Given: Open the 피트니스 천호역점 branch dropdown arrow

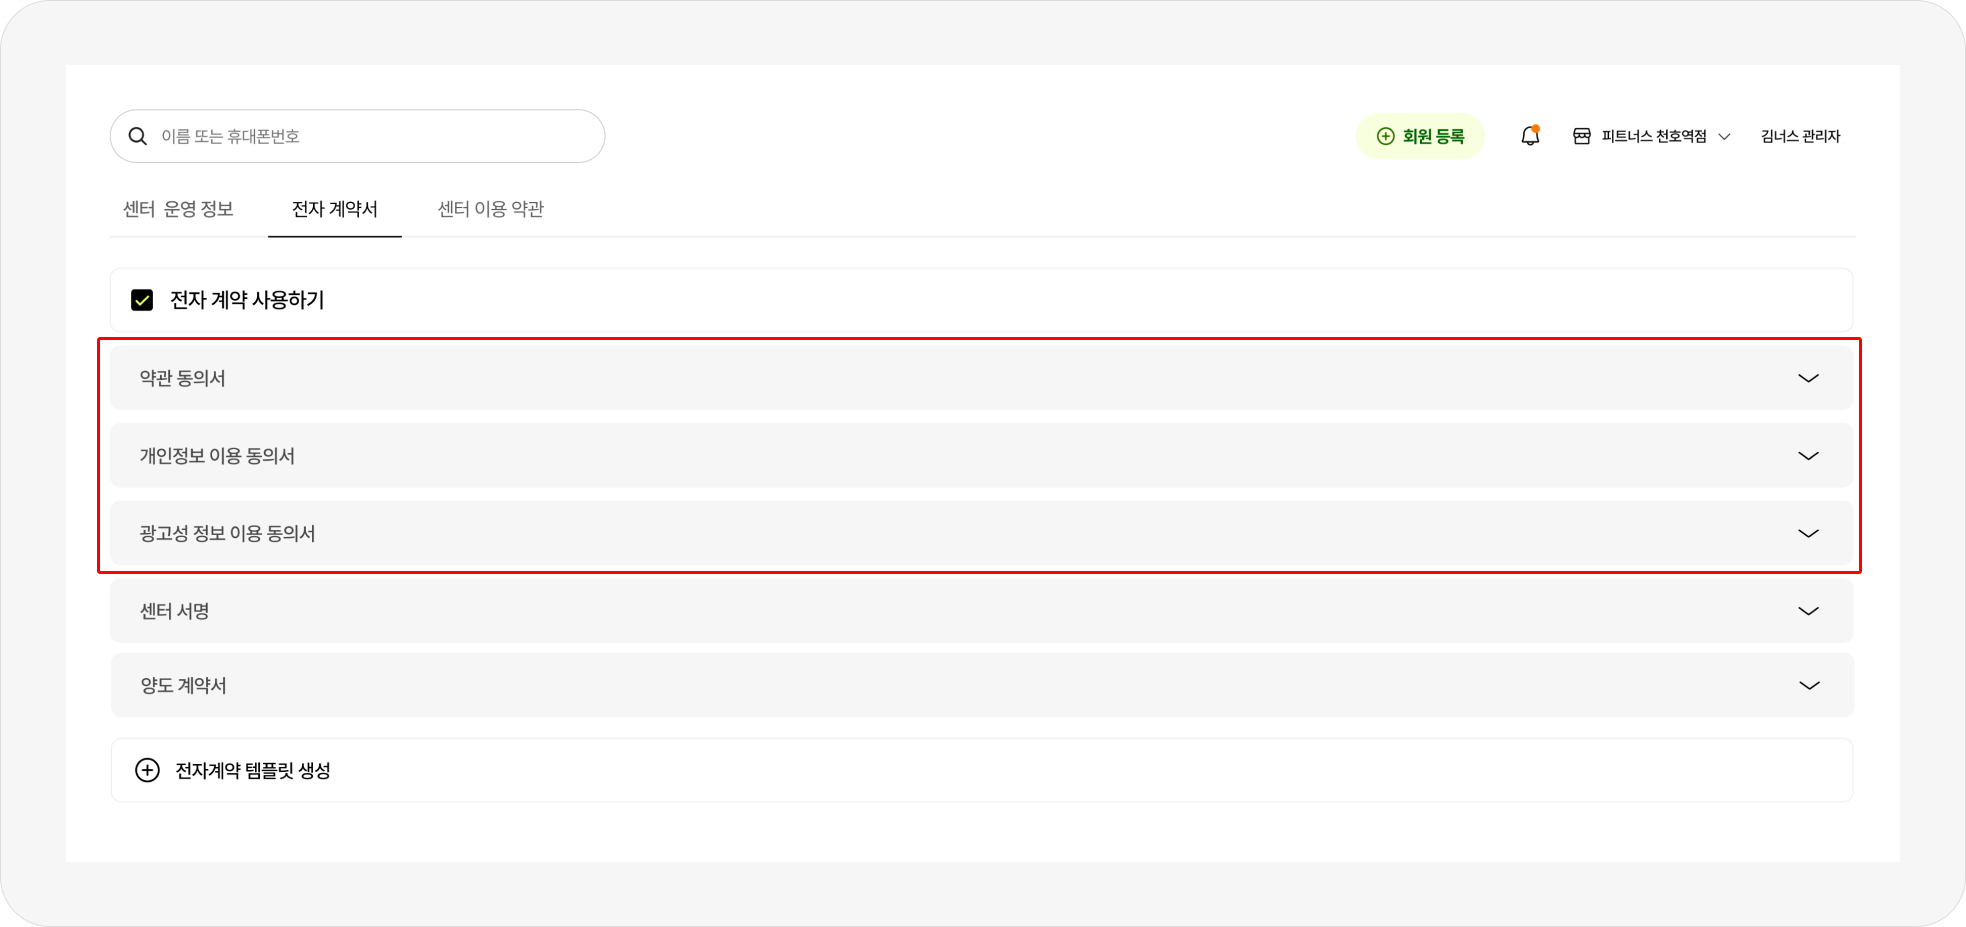Looking at the screenshot, I should (1724, 137).
